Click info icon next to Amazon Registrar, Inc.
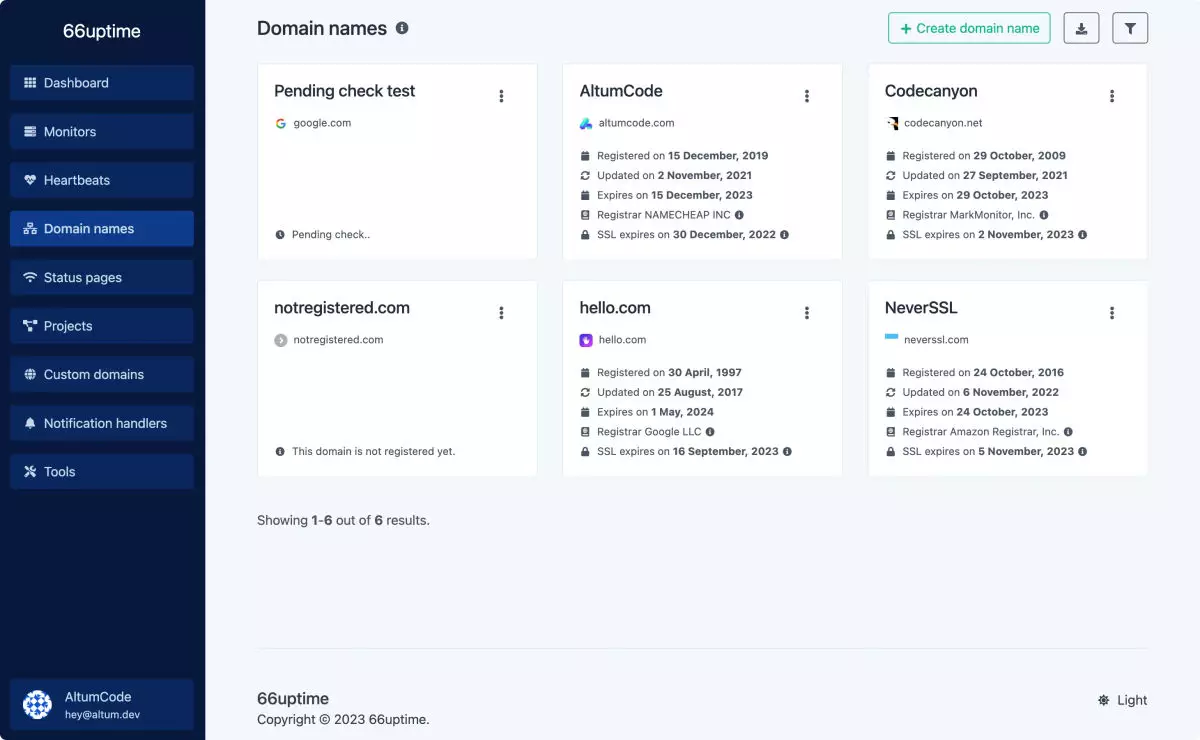The width and height of the screenshot is (1200, 740). pos(1068,432)
